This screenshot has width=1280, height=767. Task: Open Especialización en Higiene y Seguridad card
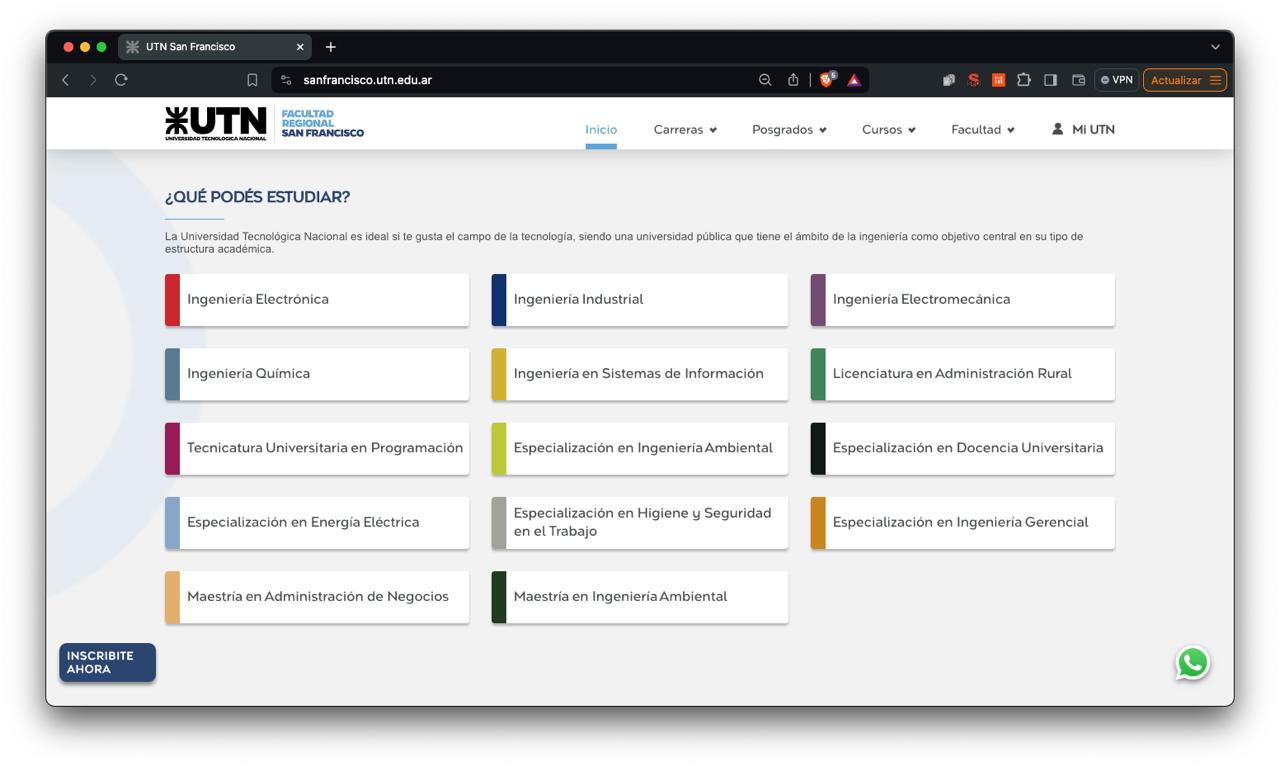point(640,523)
